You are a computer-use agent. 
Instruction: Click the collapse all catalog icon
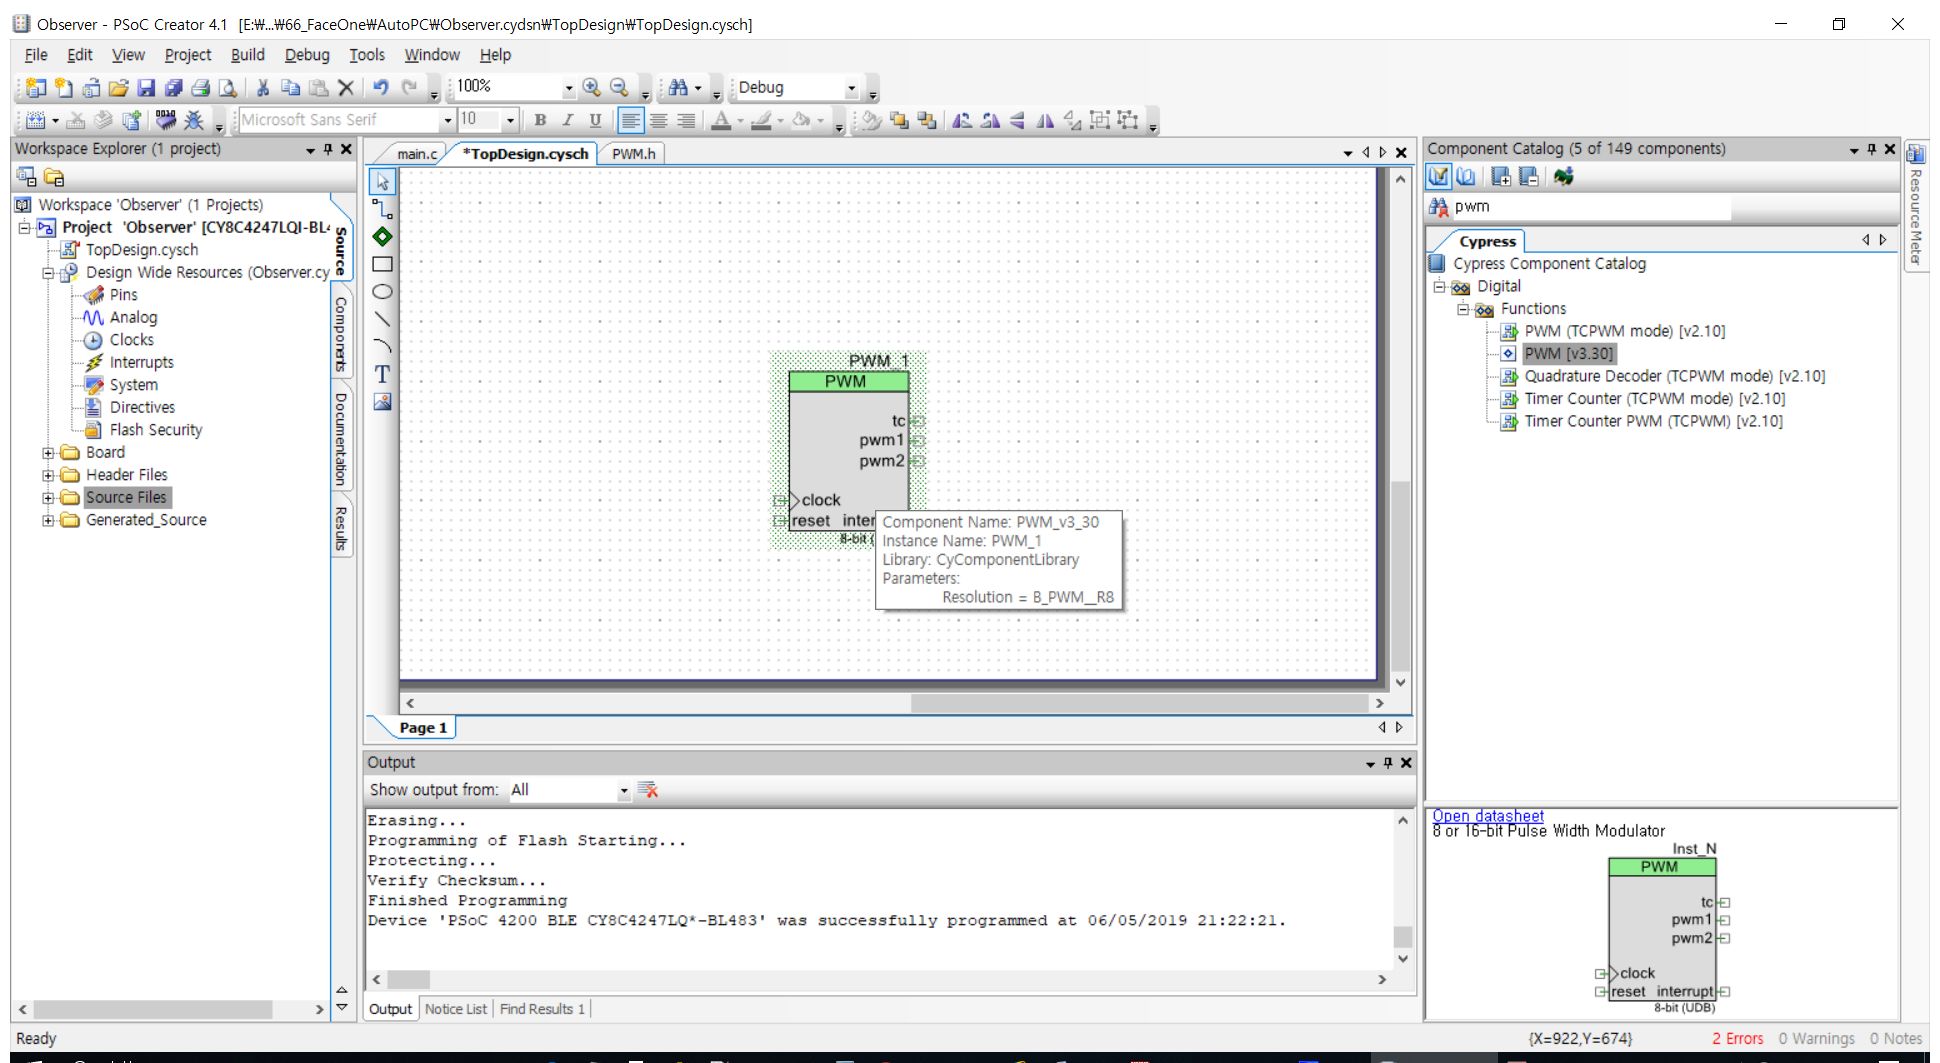pyautogui.click(x=1529, y=177)
